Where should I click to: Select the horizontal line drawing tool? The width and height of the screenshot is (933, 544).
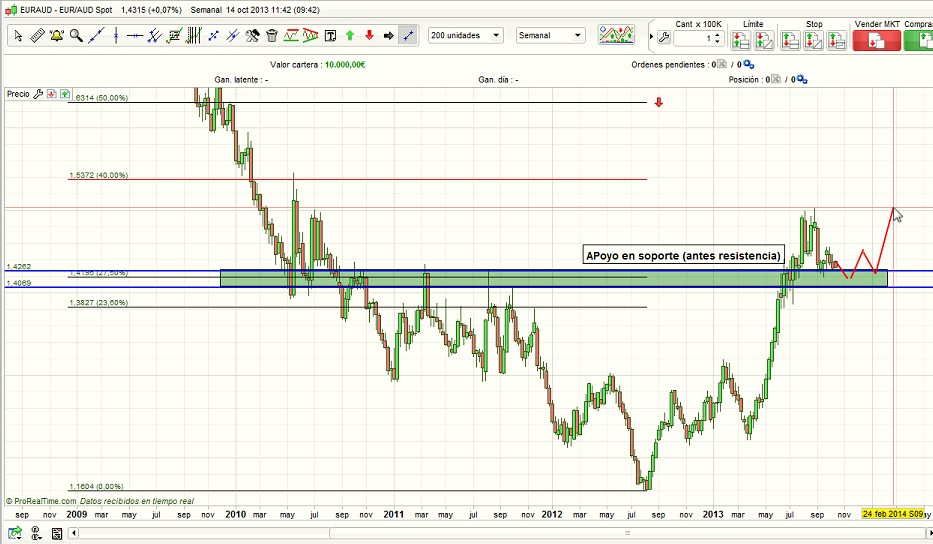click(x=135, y=36)
